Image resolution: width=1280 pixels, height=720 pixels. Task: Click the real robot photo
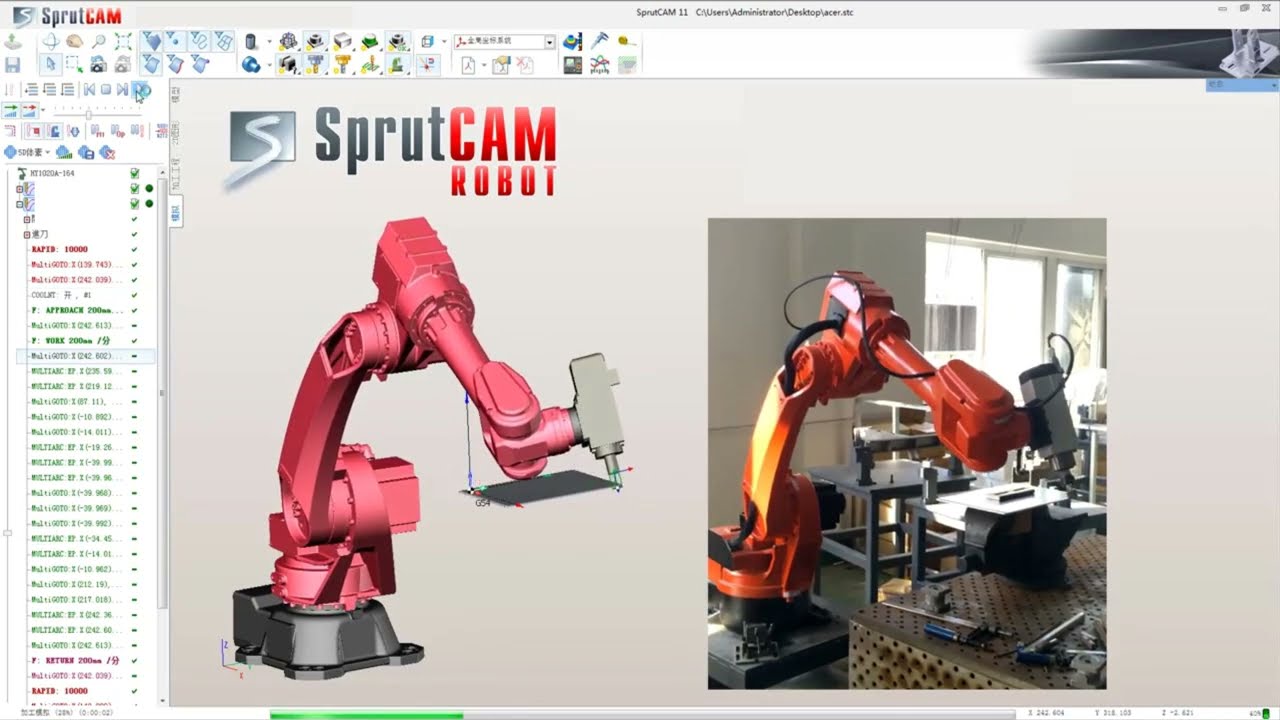[907, 453]
